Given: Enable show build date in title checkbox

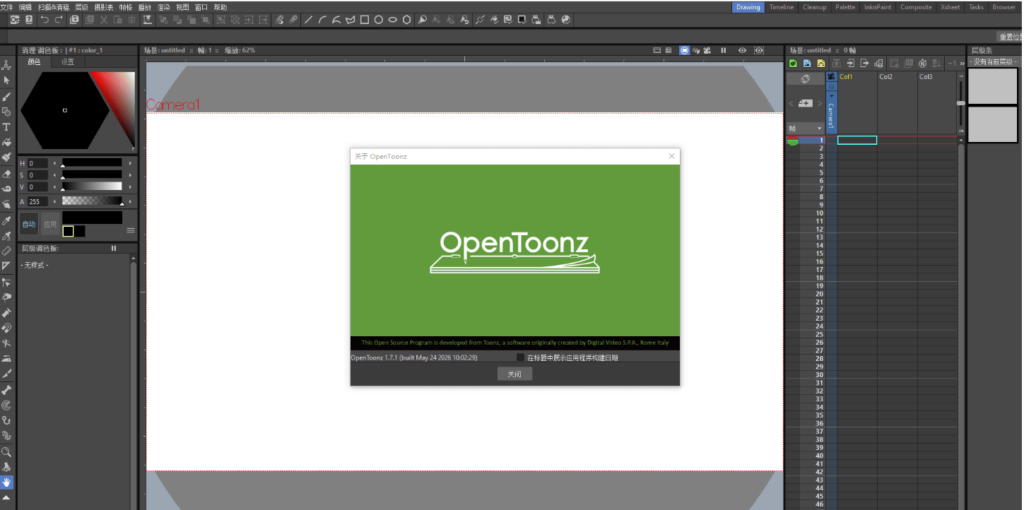Looking at the screenshot, I should pos(520,357).
